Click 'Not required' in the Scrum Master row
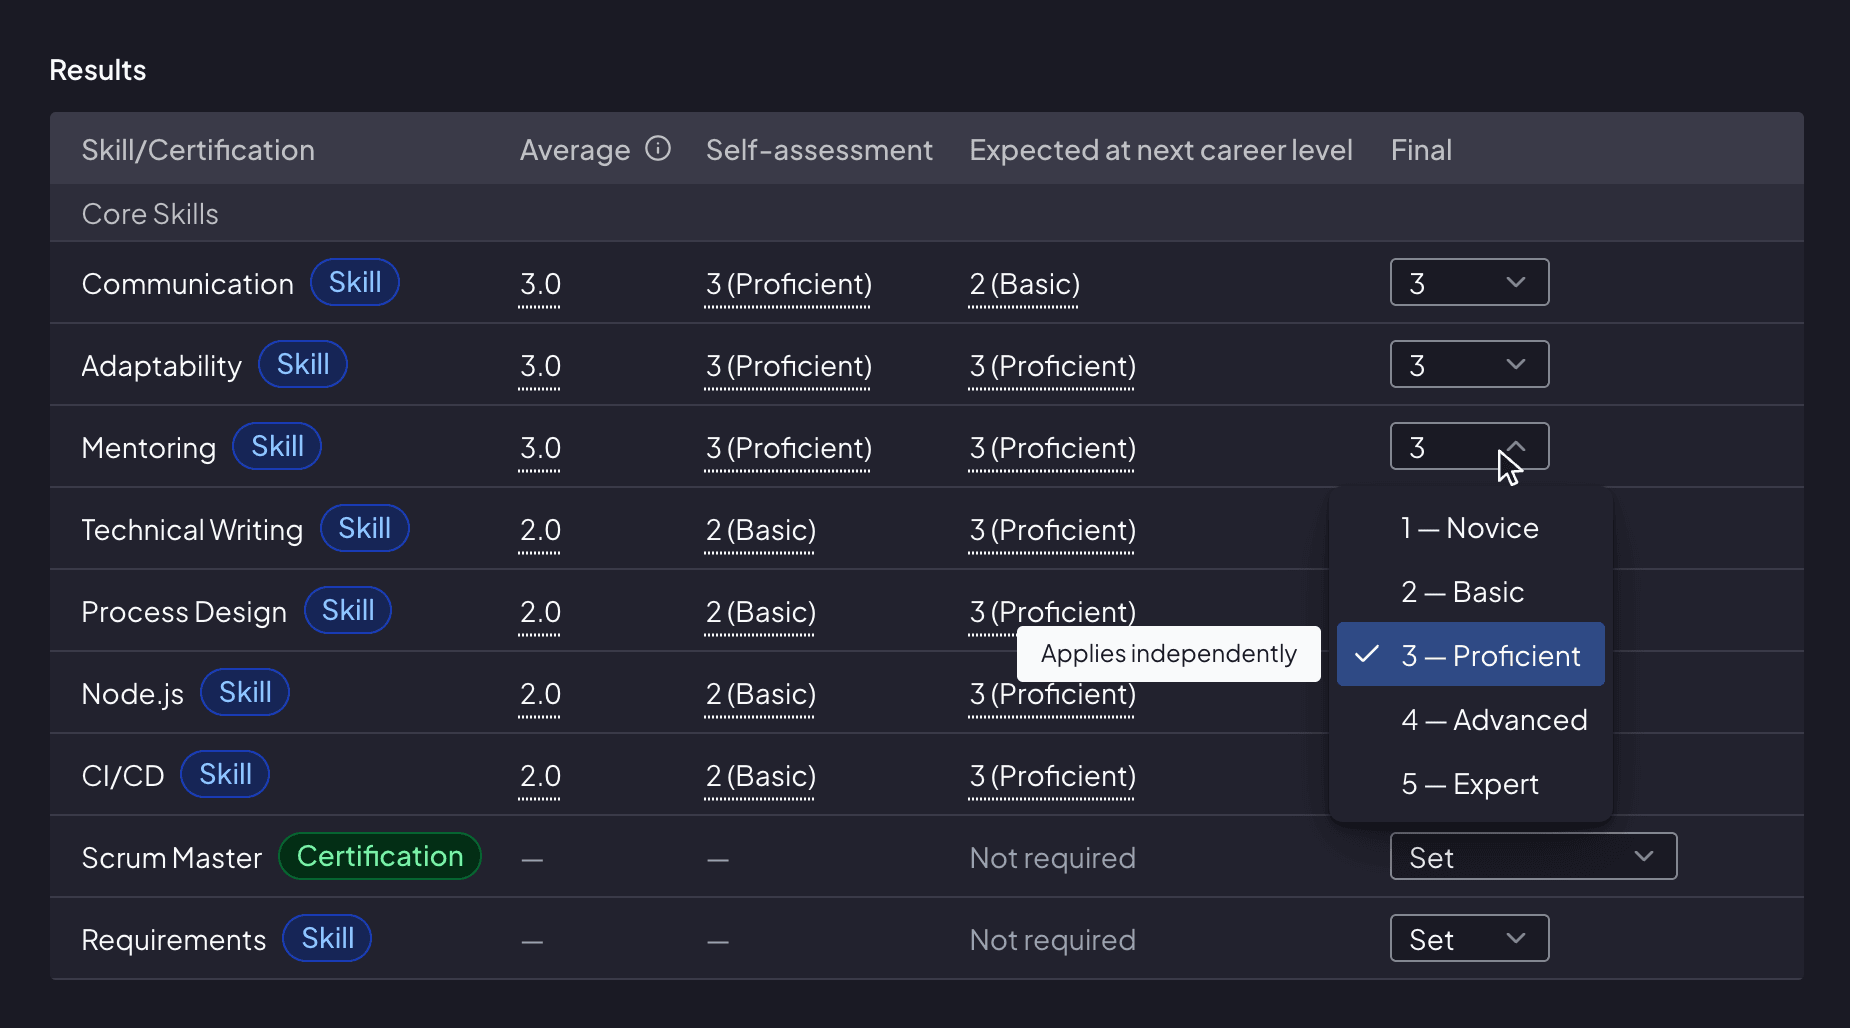Image resolution: width=1850 pixels, height=1028 pixels. (x=1053, y=858)
